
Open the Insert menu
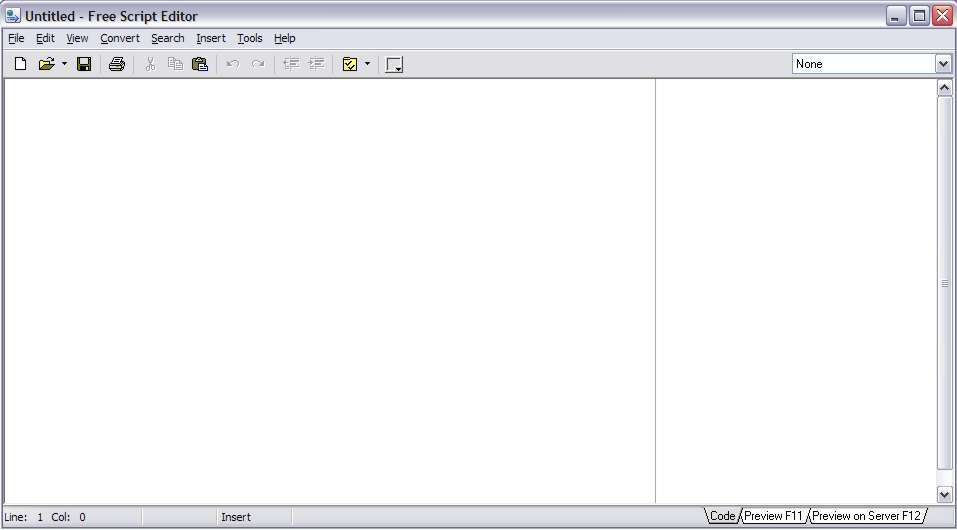pyautogui.click(x=211, y=38)
